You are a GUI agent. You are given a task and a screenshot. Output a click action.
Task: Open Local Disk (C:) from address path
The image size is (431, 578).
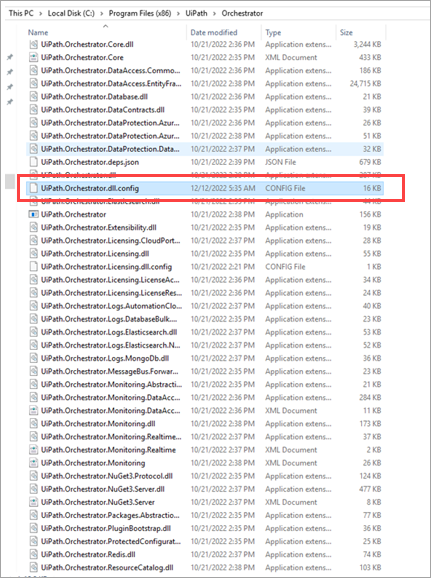coord(71,13)
